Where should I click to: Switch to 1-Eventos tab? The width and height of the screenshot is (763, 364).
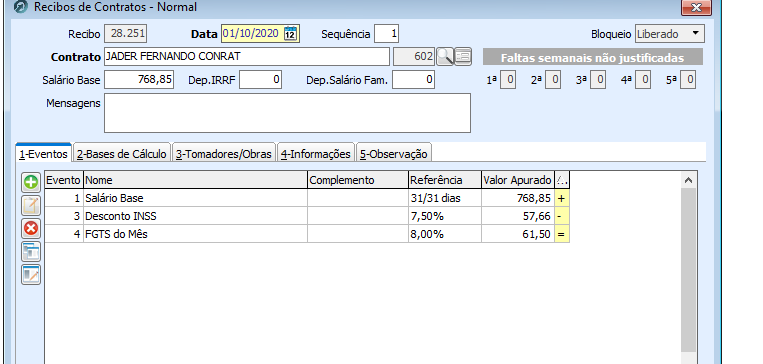(43, 154)
